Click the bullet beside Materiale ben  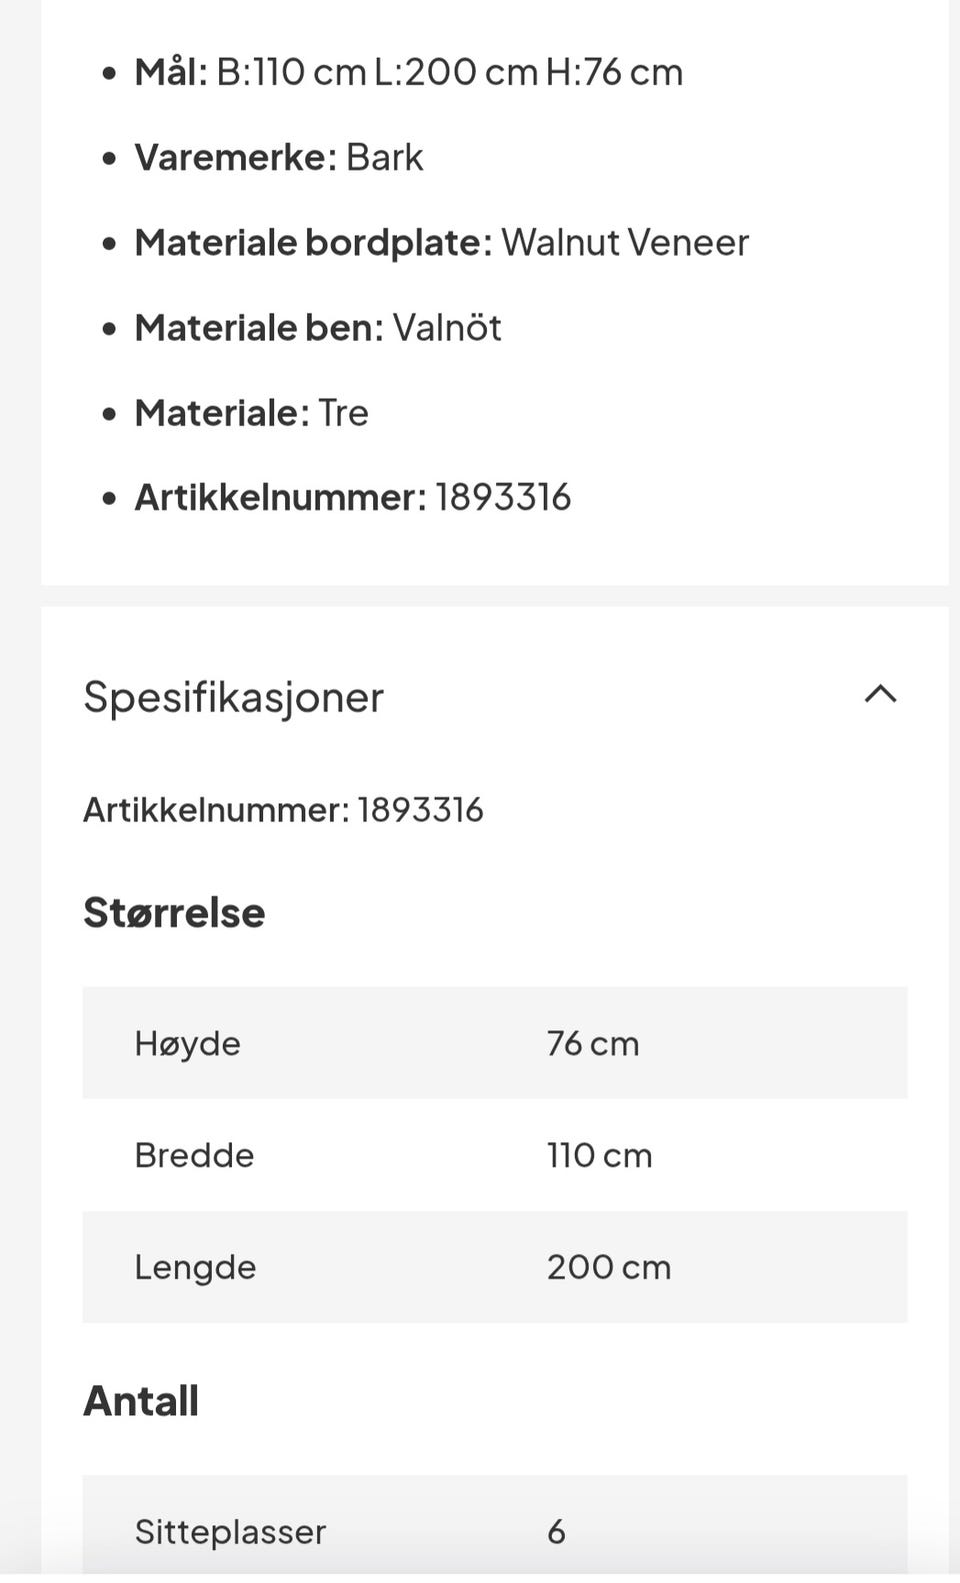[x=108, y=329]
